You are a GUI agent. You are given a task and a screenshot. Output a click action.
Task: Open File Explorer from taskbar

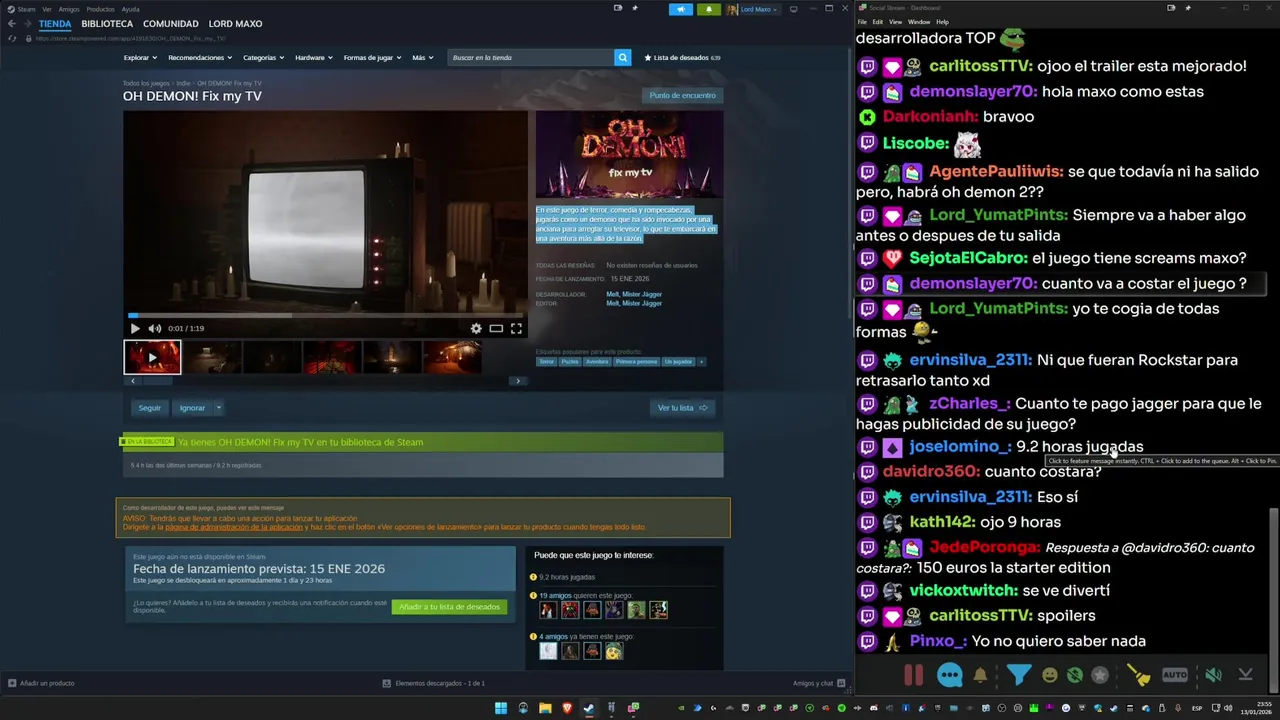point(545,708)
